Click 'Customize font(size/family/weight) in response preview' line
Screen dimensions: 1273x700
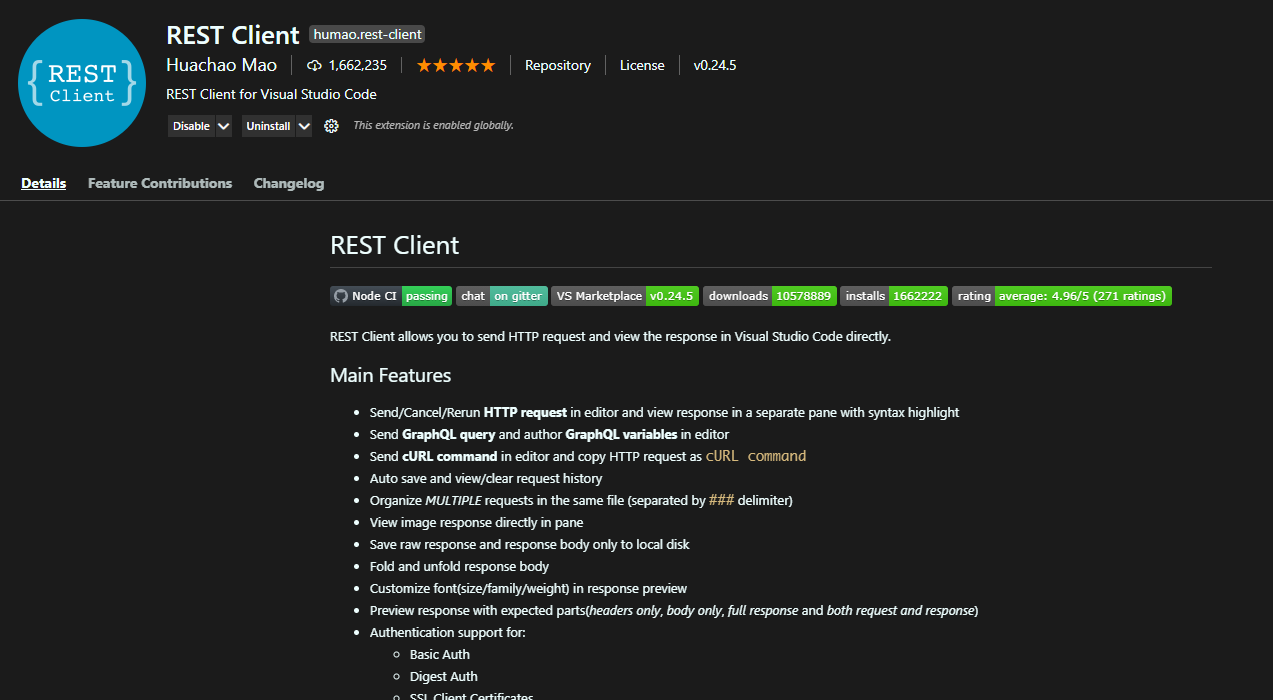point(528,588)
